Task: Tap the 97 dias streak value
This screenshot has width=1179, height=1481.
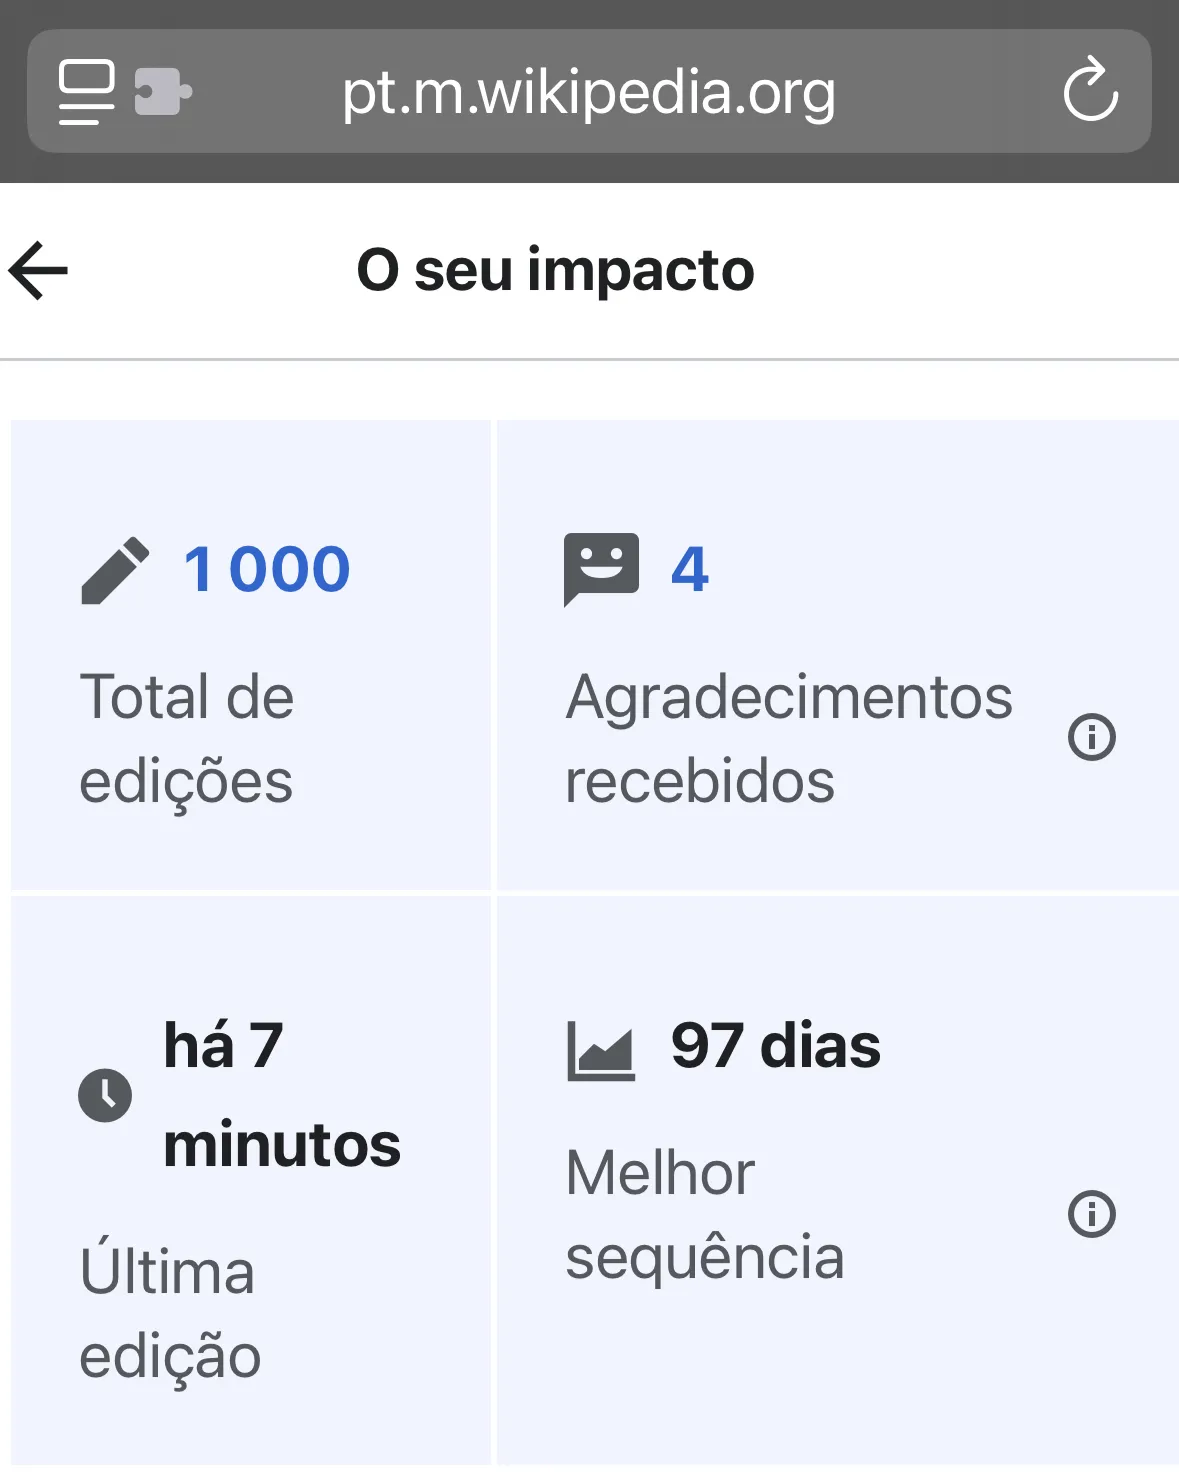Action: (776, 1046)
